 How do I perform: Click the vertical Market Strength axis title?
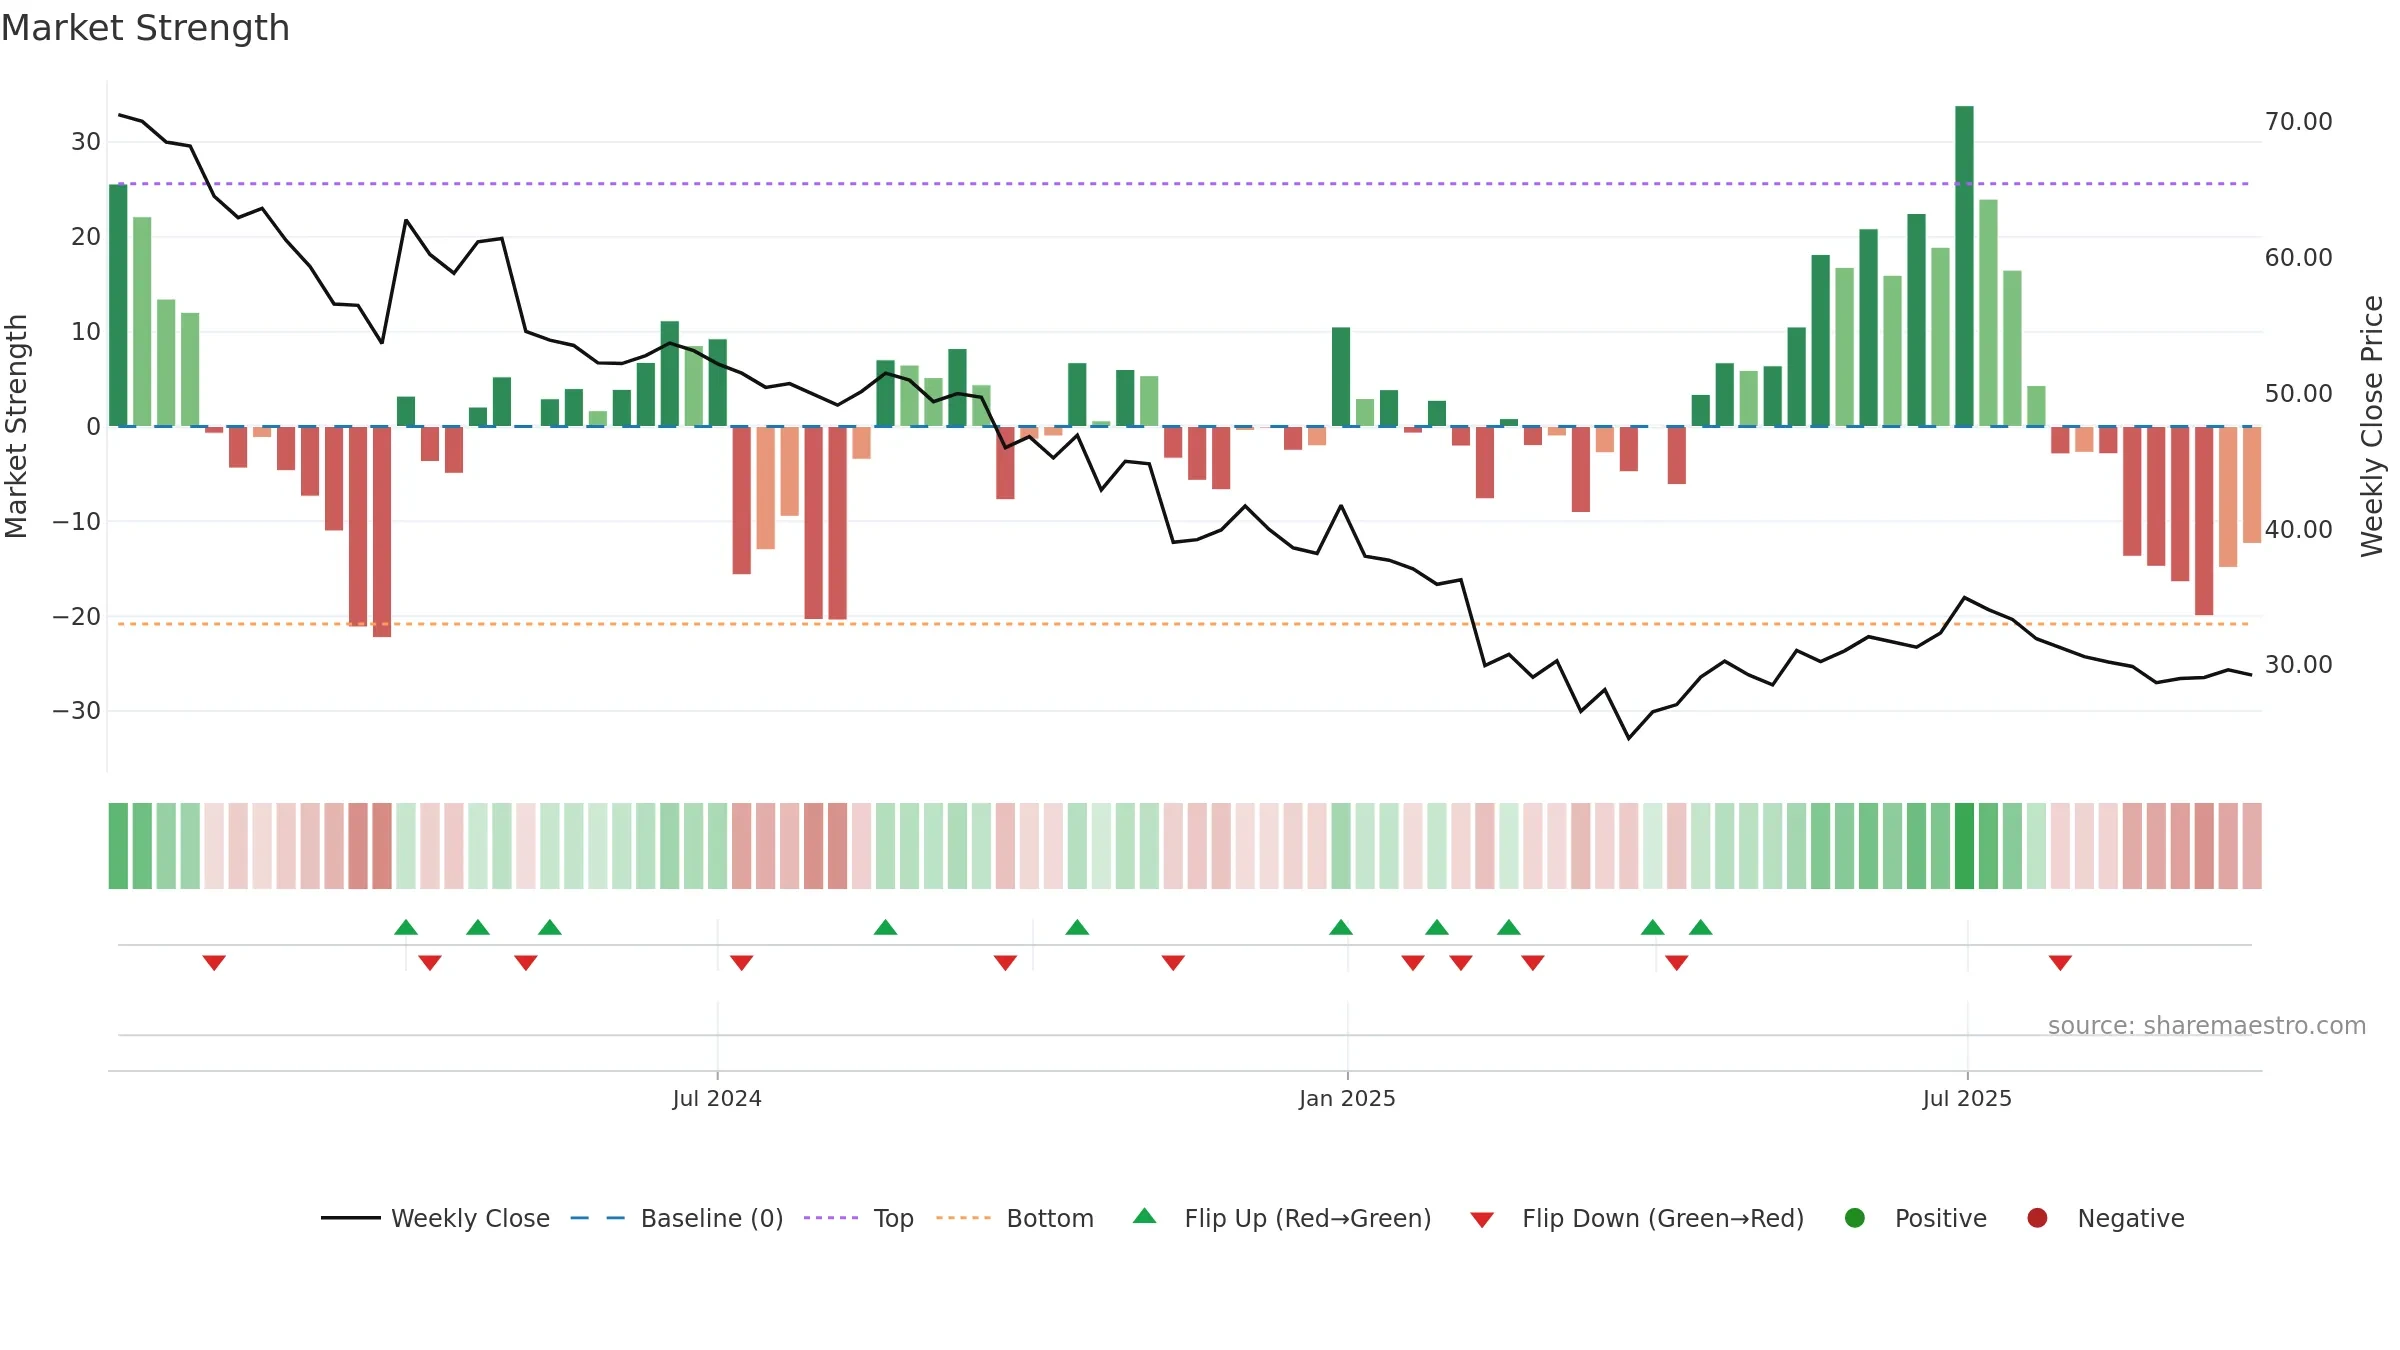coord(16,426)
